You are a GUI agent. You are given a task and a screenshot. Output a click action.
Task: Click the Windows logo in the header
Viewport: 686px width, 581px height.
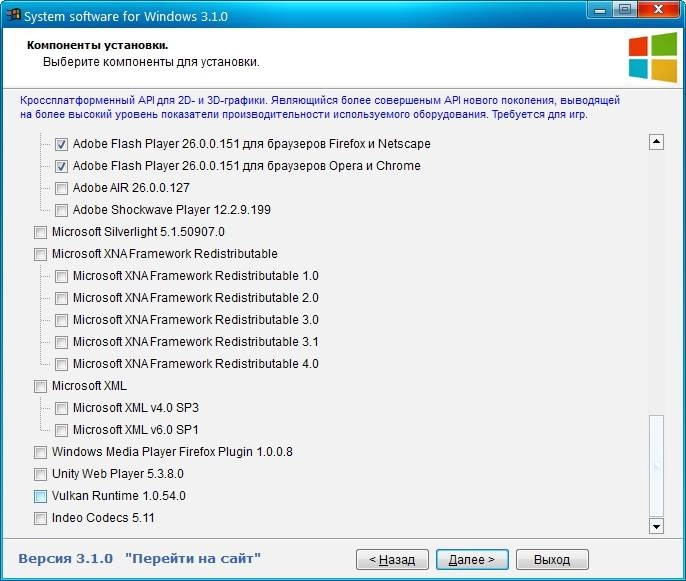(653, 57)
